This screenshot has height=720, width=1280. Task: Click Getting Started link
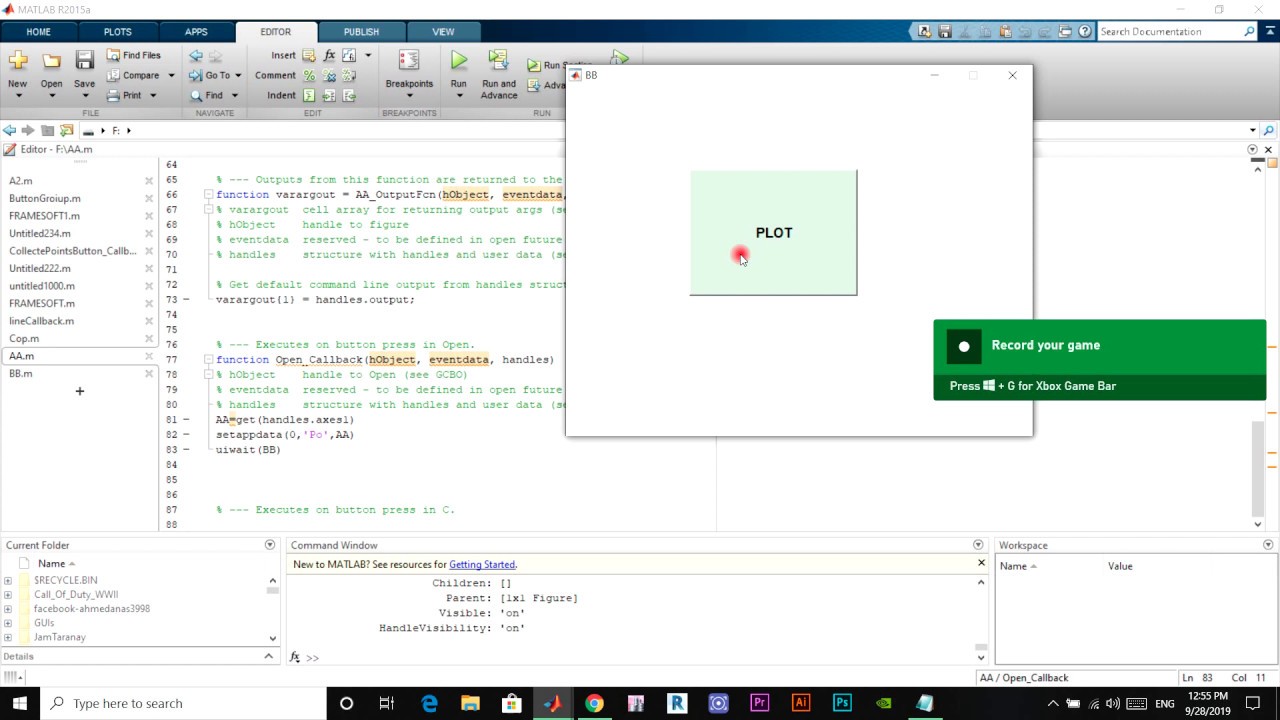(x=482, y=565)
